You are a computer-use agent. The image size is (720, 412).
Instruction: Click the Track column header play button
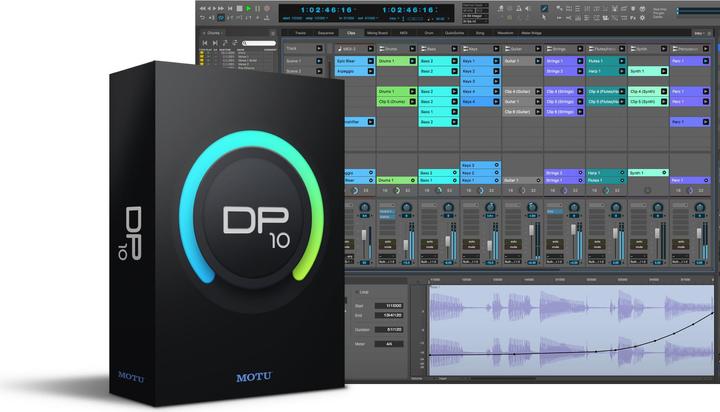click(x=319, y=49)
